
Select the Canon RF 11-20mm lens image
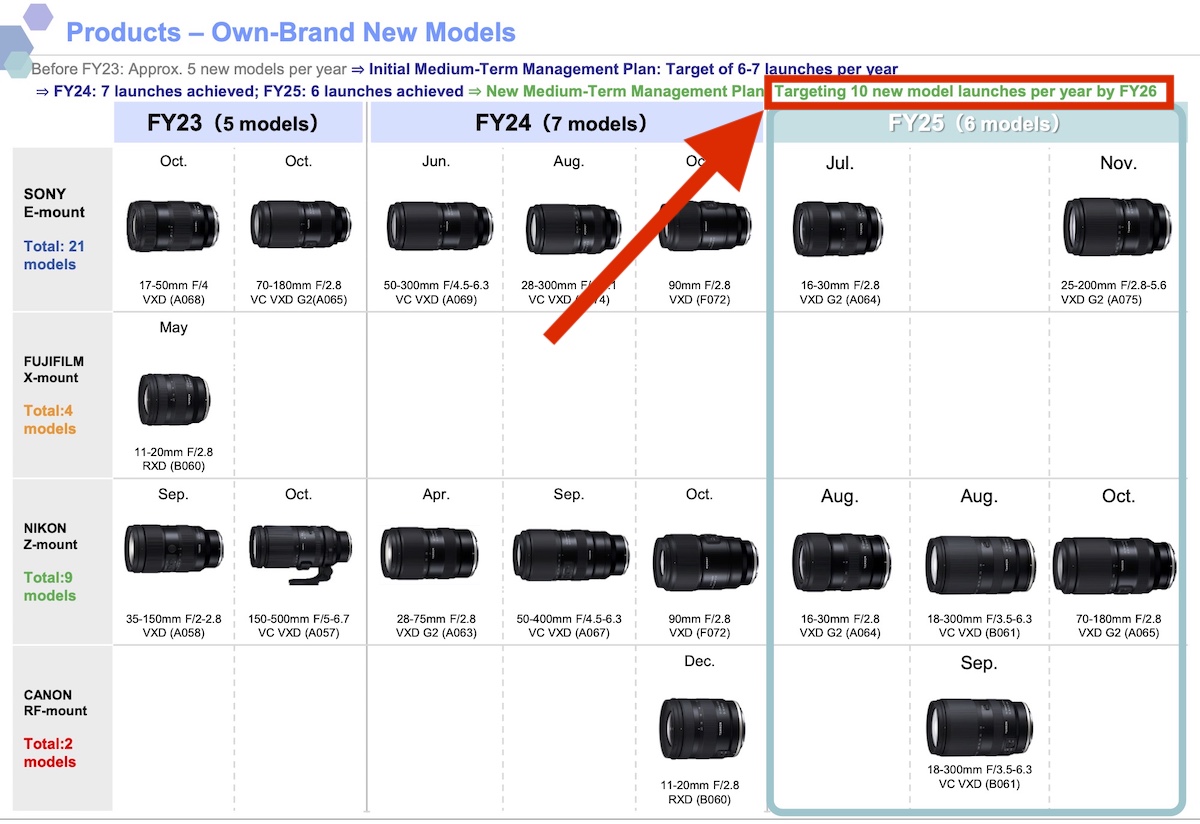[x=699, y=728]
